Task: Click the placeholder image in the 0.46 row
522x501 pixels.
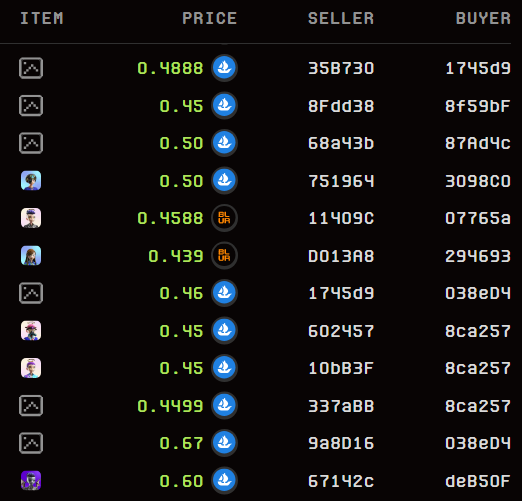Action: [31, 293]
